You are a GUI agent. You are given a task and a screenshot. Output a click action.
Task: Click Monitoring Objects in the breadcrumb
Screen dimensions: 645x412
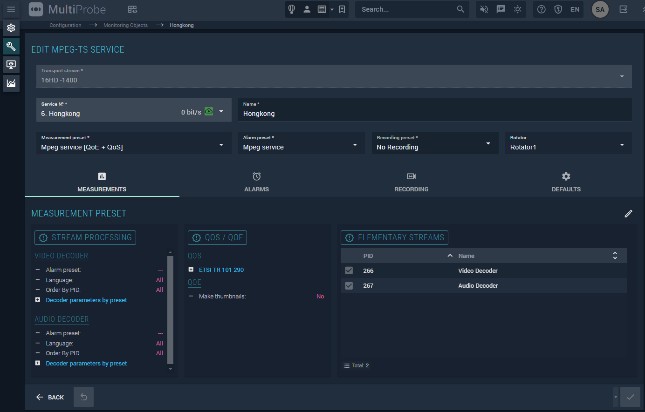click(127, 24)
